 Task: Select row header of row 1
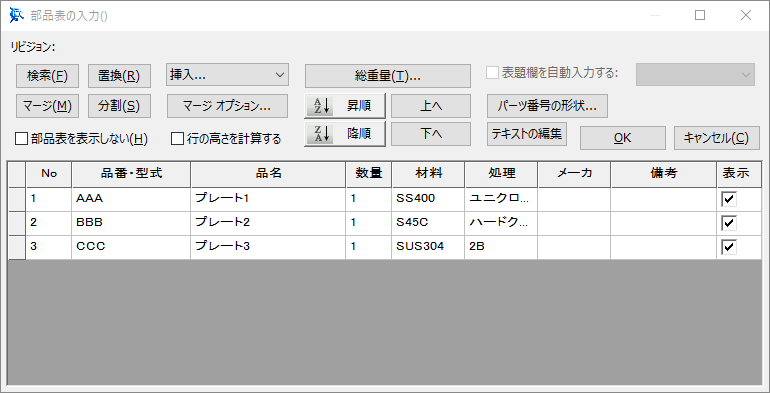(x=17, y=199)
